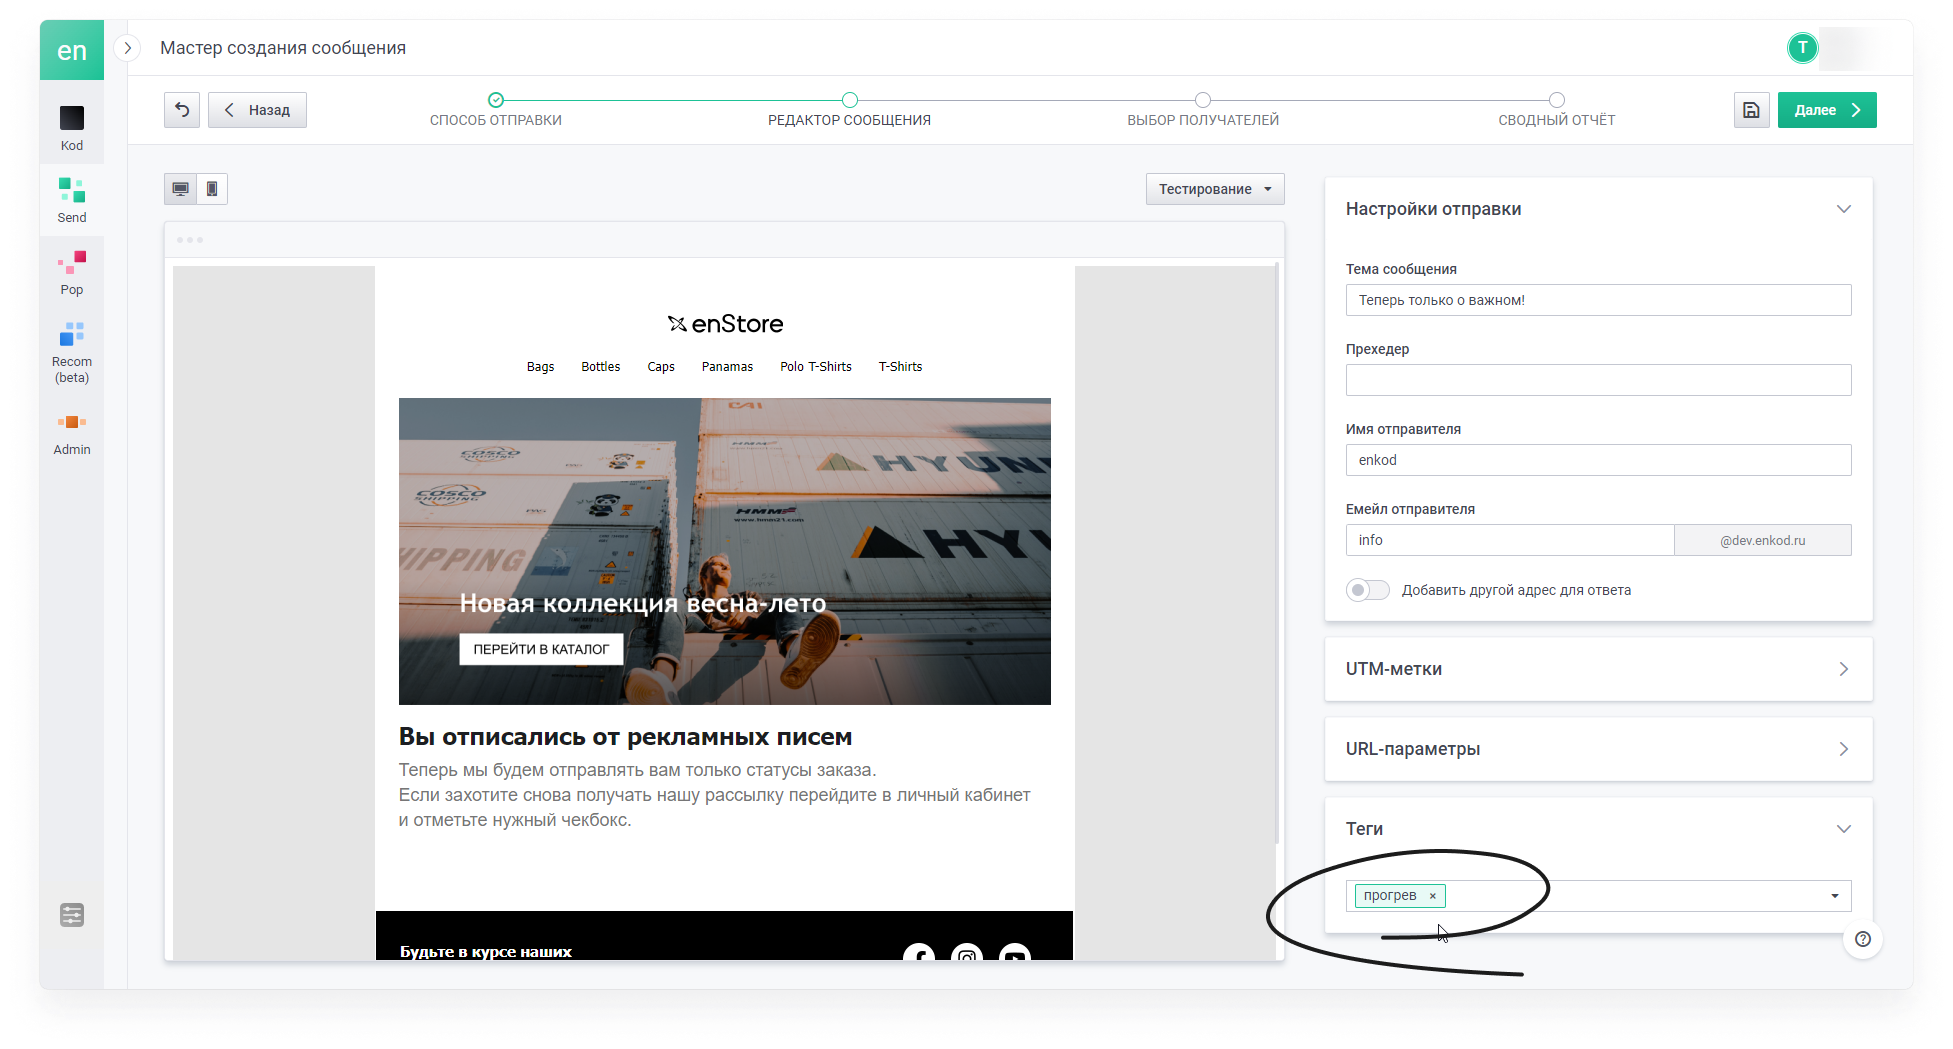Go back with Назад button
The width and height of the screenshot is (1953, 1049).
[257, 110]
